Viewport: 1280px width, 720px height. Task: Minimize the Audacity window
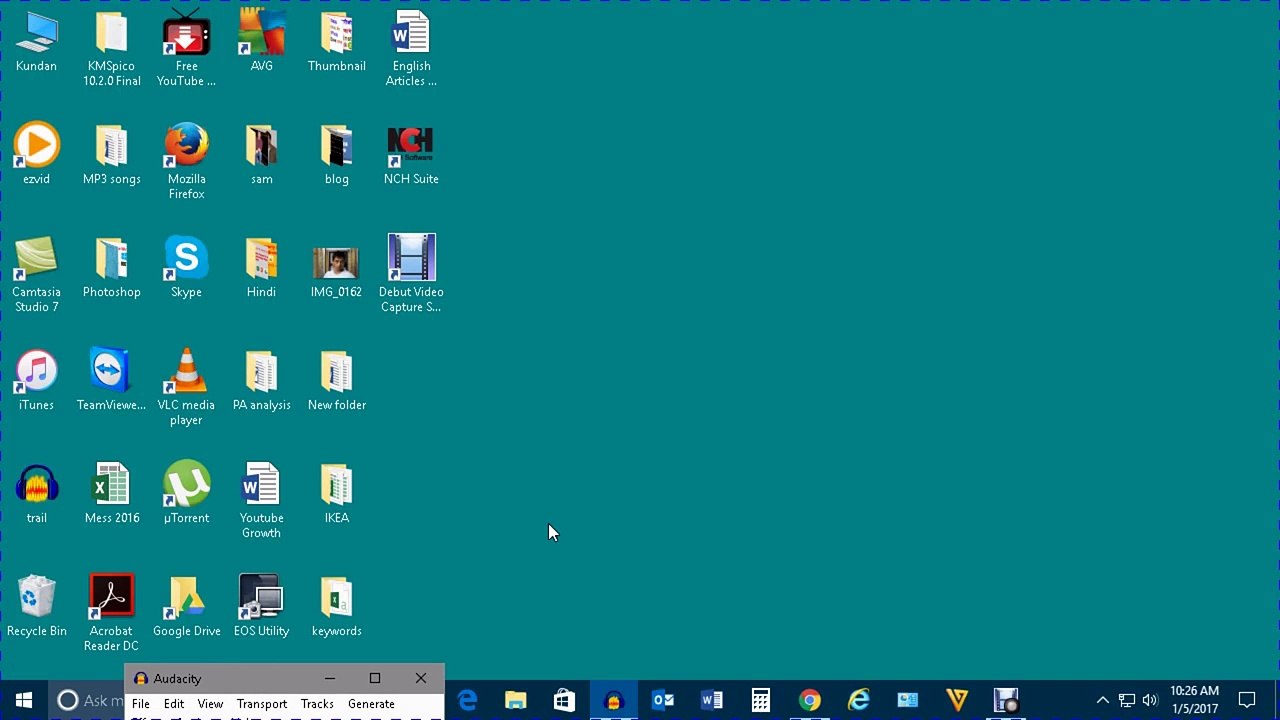329,678
